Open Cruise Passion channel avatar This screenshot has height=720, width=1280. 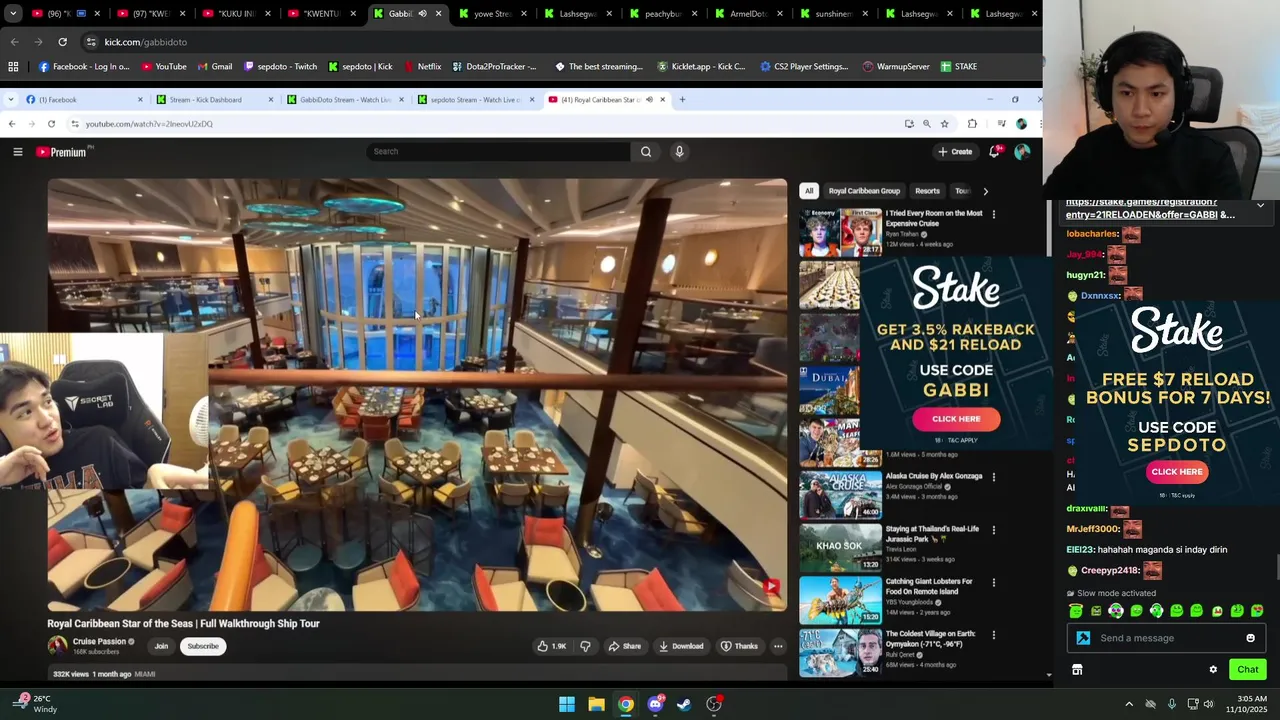tap(58, 646)
